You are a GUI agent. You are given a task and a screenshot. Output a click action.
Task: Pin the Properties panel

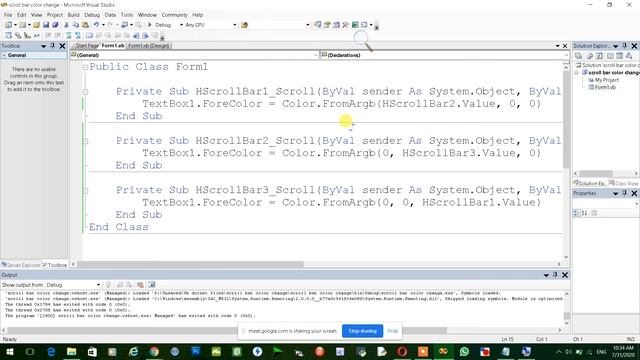[x=624, y=193]
